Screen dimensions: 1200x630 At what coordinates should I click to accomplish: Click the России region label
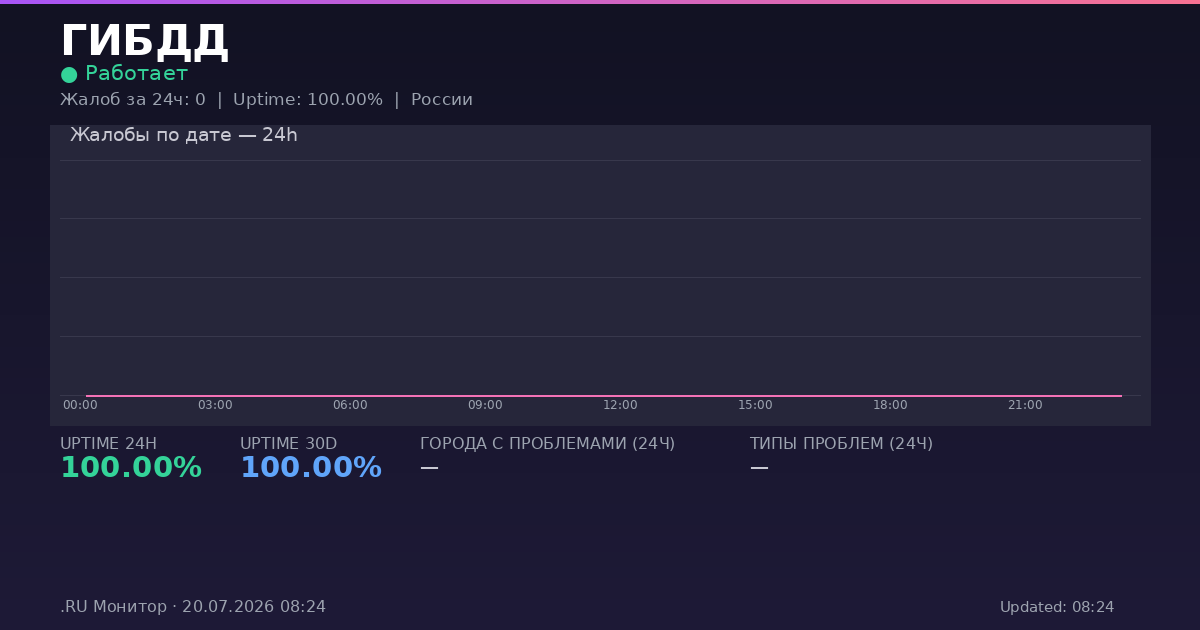442,100
